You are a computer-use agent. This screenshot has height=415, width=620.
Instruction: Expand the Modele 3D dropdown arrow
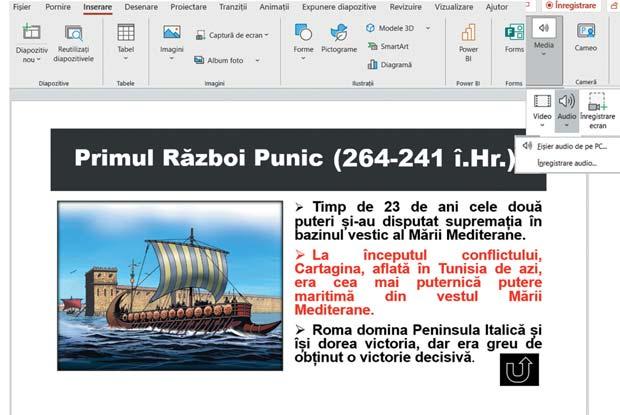click(x=428, y=28)
